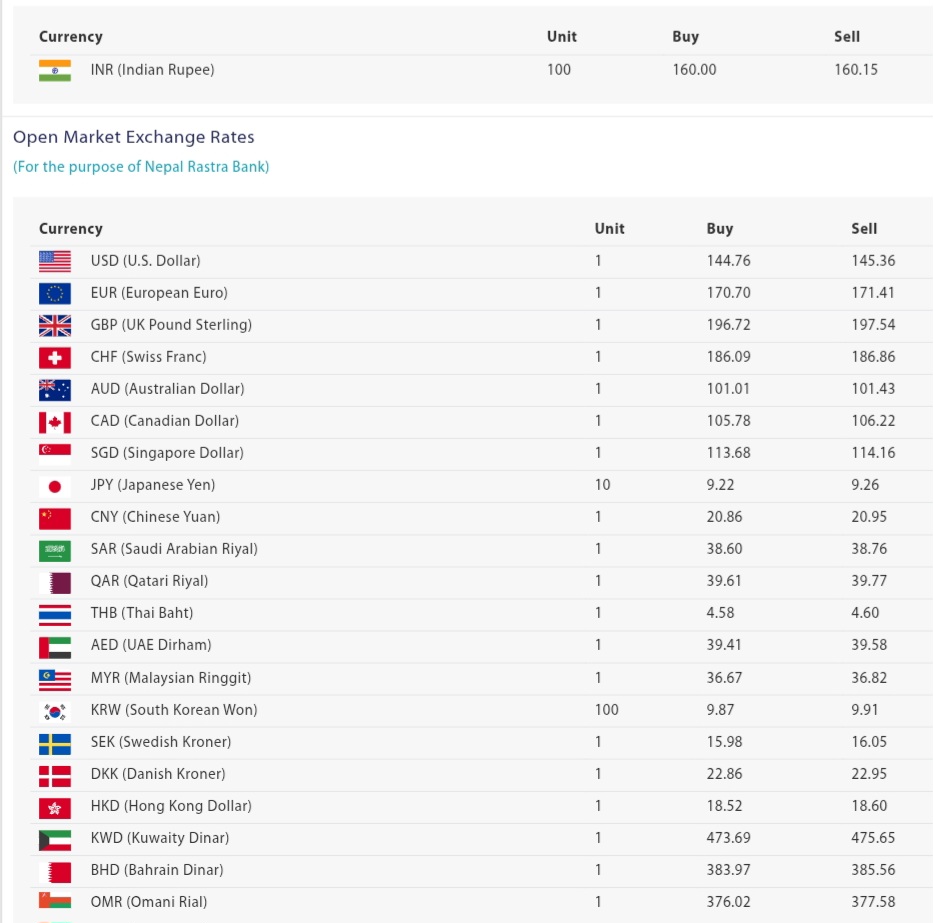933x923 pixels.
Task: Click the Indian flag icon beside INR
Action: [55, 70]
